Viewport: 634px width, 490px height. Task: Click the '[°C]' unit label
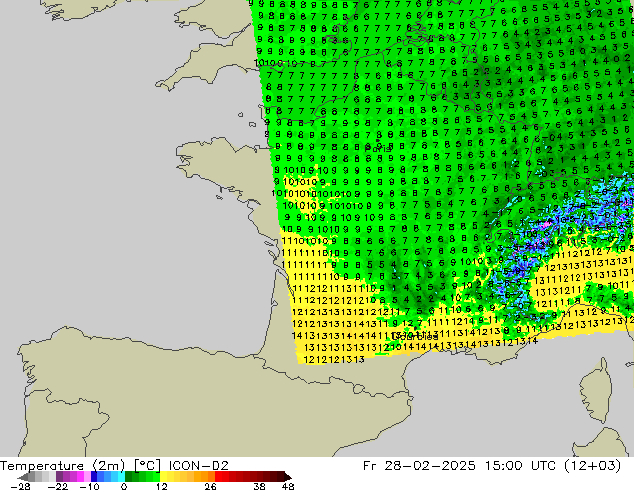click(x=147, y=466)
